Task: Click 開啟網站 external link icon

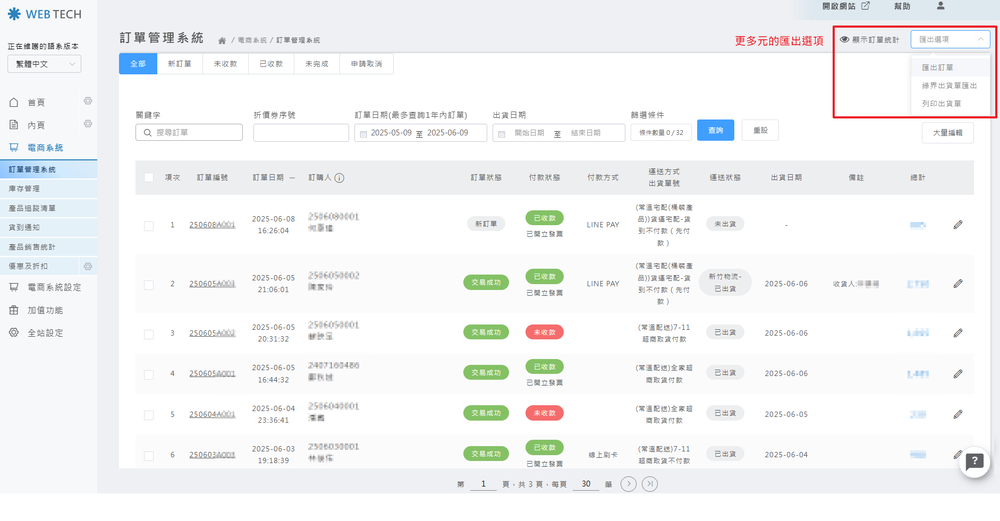Action: (865, 6)
